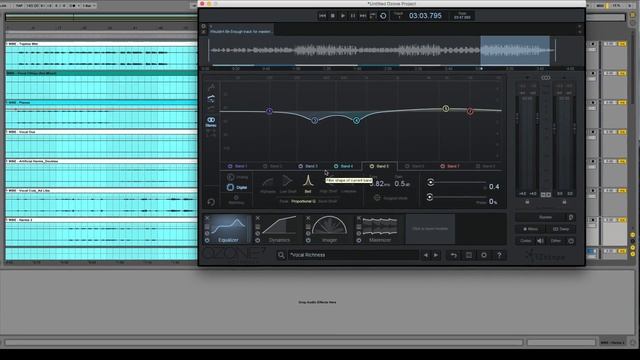
Task: Select Analog EQ mode
Action: pyautogui.click(x=237, y=177)
